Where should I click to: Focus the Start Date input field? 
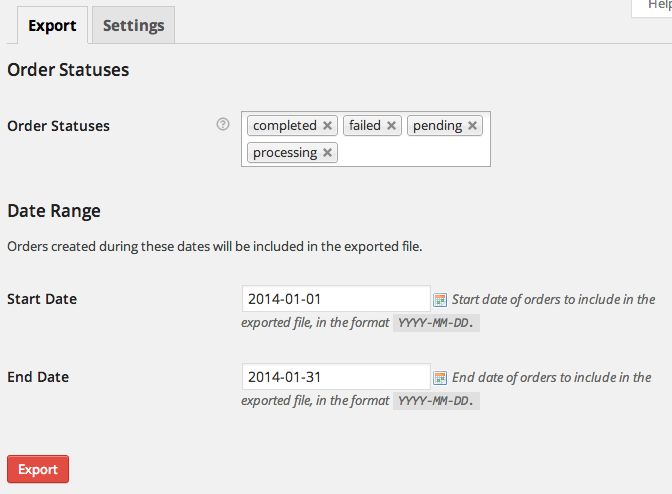pos(336,299)
